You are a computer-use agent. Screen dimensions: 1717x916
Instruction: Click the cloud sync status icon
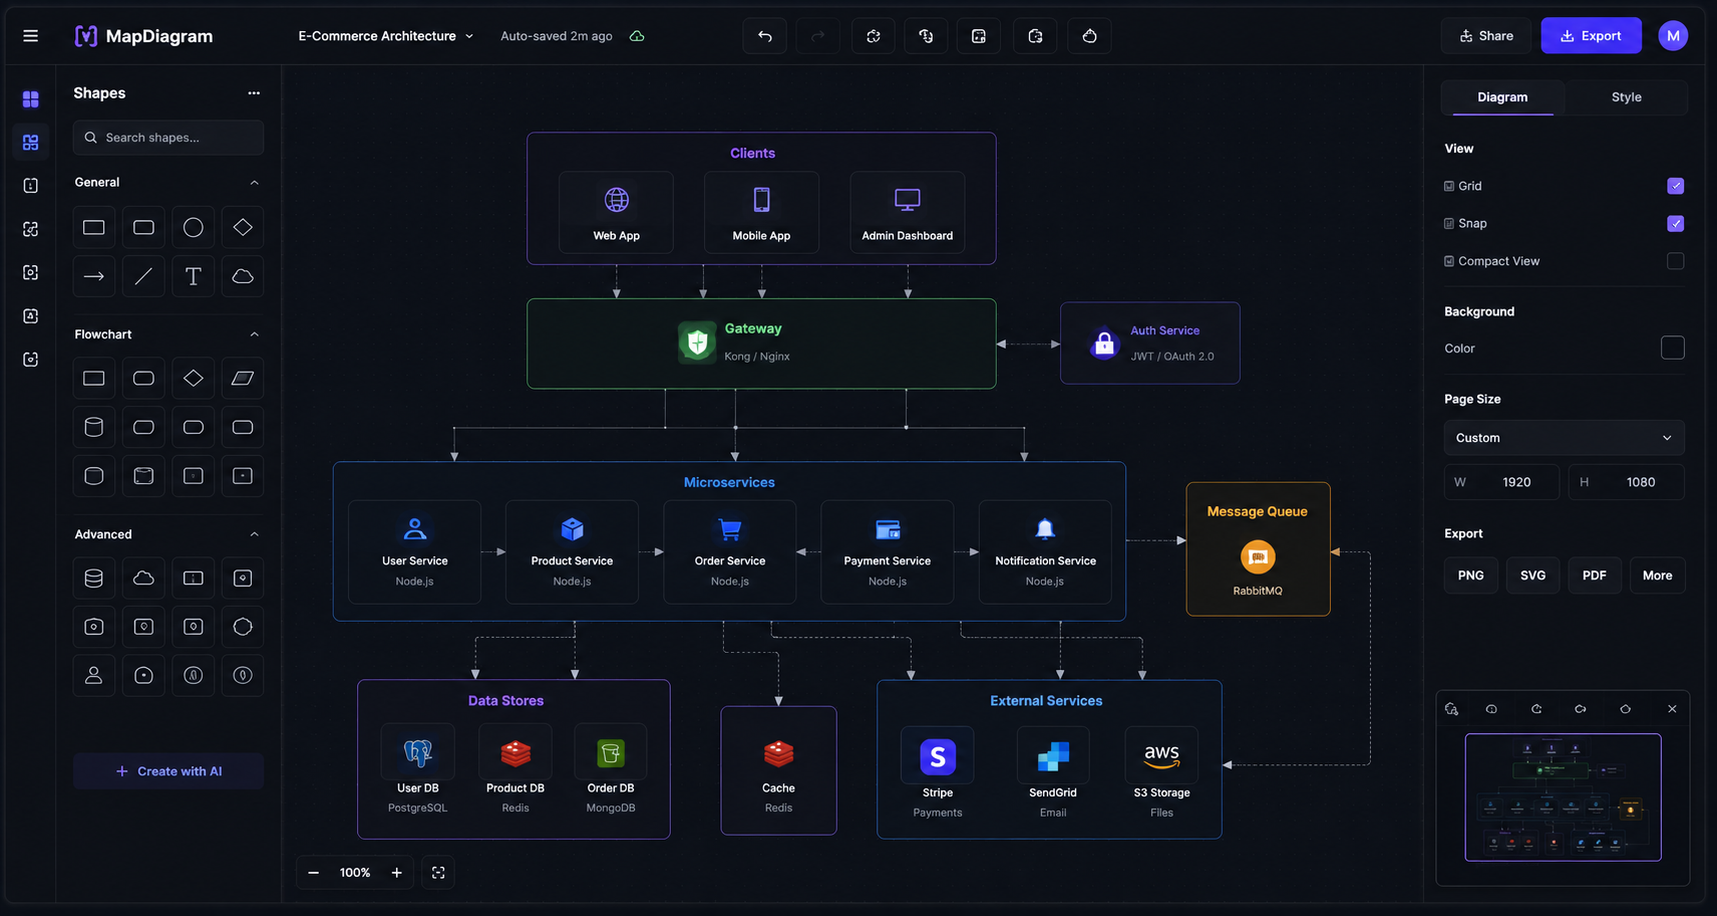point(637,36)
